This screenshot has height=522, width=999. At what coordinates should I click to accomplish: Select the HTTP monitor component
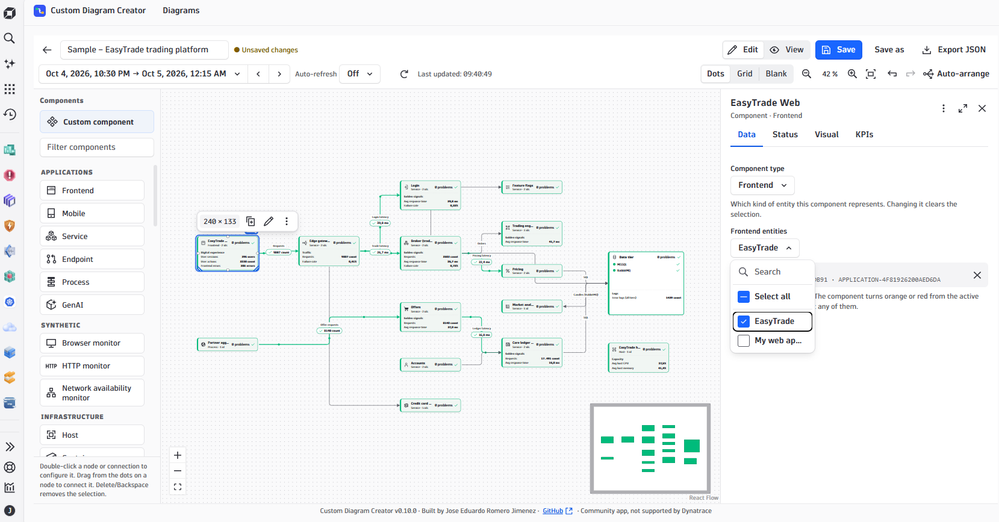click(92, 366)
